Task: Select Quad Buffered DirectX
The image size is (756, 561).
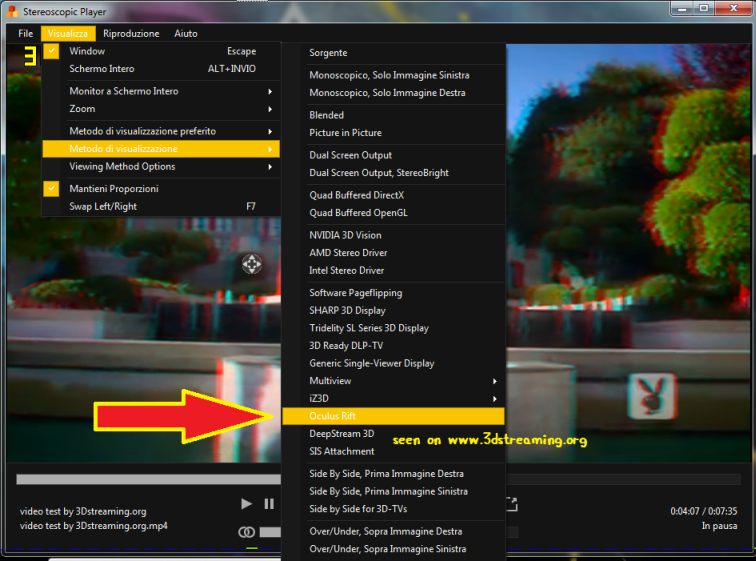Action: [393, 195]
